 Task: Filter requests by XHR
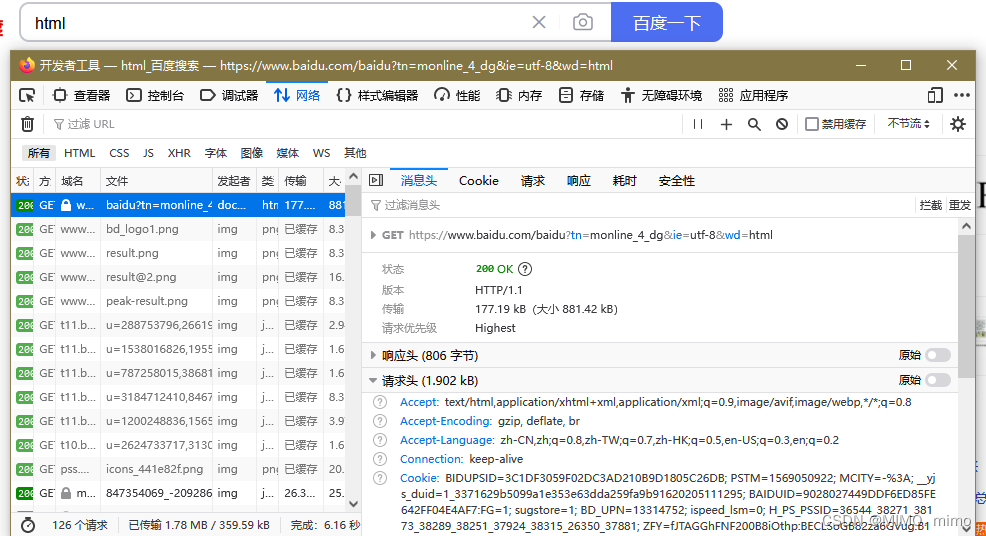[x=179, y=153]
